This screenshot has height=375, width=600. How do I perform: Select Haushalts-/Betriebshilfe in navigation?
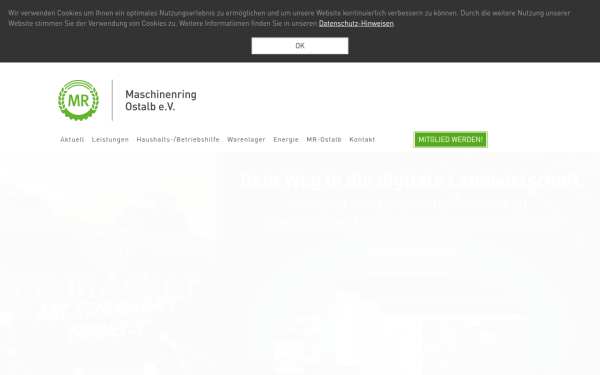[178, 140]
